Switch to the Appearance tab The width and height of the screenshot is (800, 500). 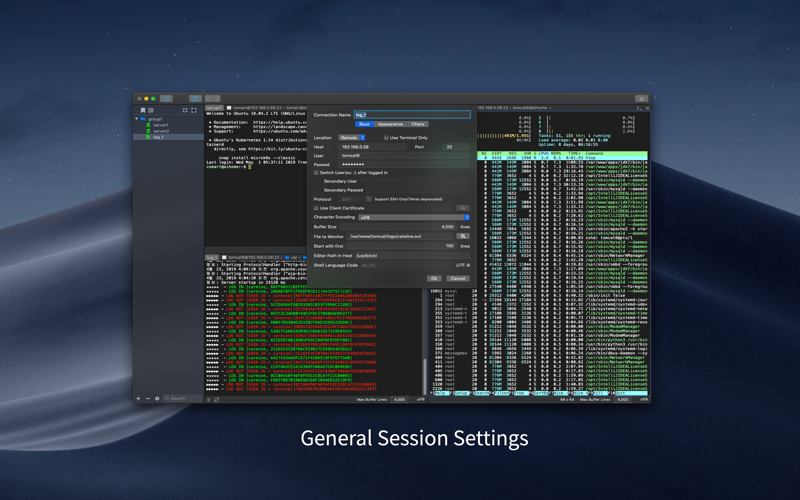click(390, 124)
